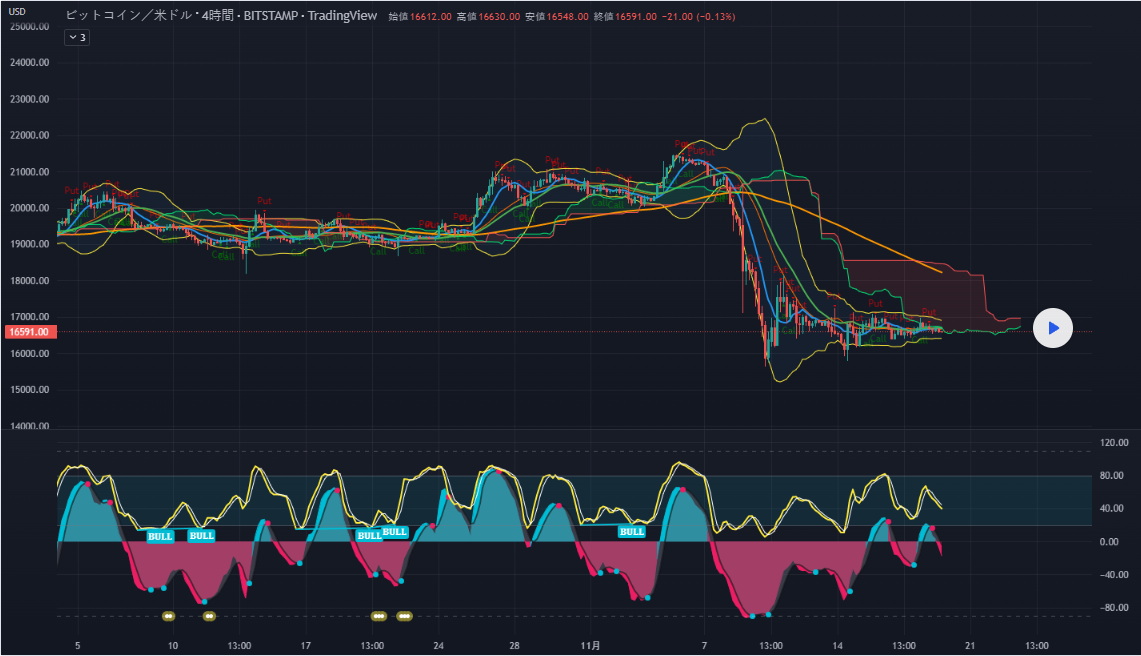Click the rightmost yellow dotted marker below the oscillator
Screen dimensions: 1141x656
pos(404,616)
